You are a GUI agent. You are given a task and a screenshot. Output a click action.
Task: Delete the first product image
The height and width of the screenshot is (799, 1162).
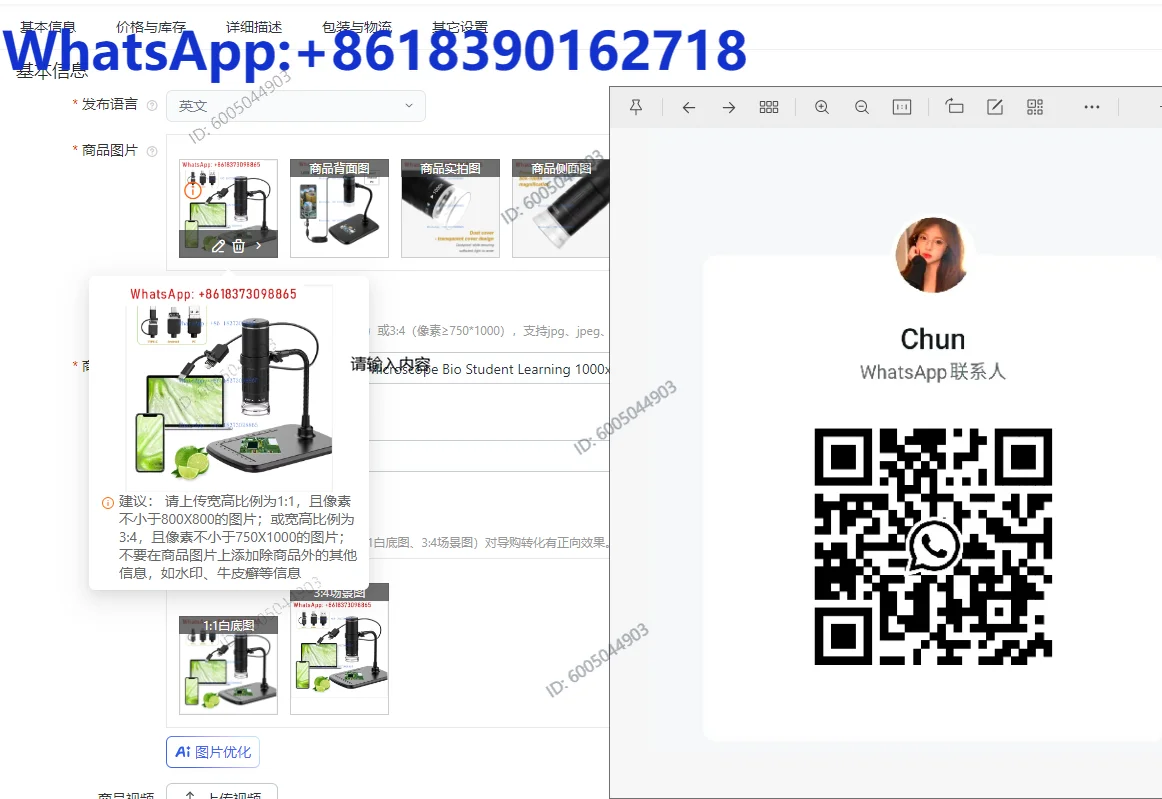[x=239, y=246]
